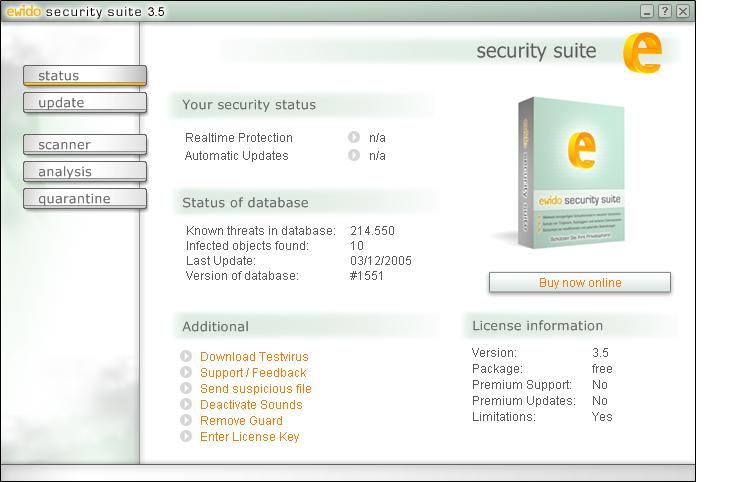Click the Download Testvirus link
This screenshot has width=736, height=482.
254,357
